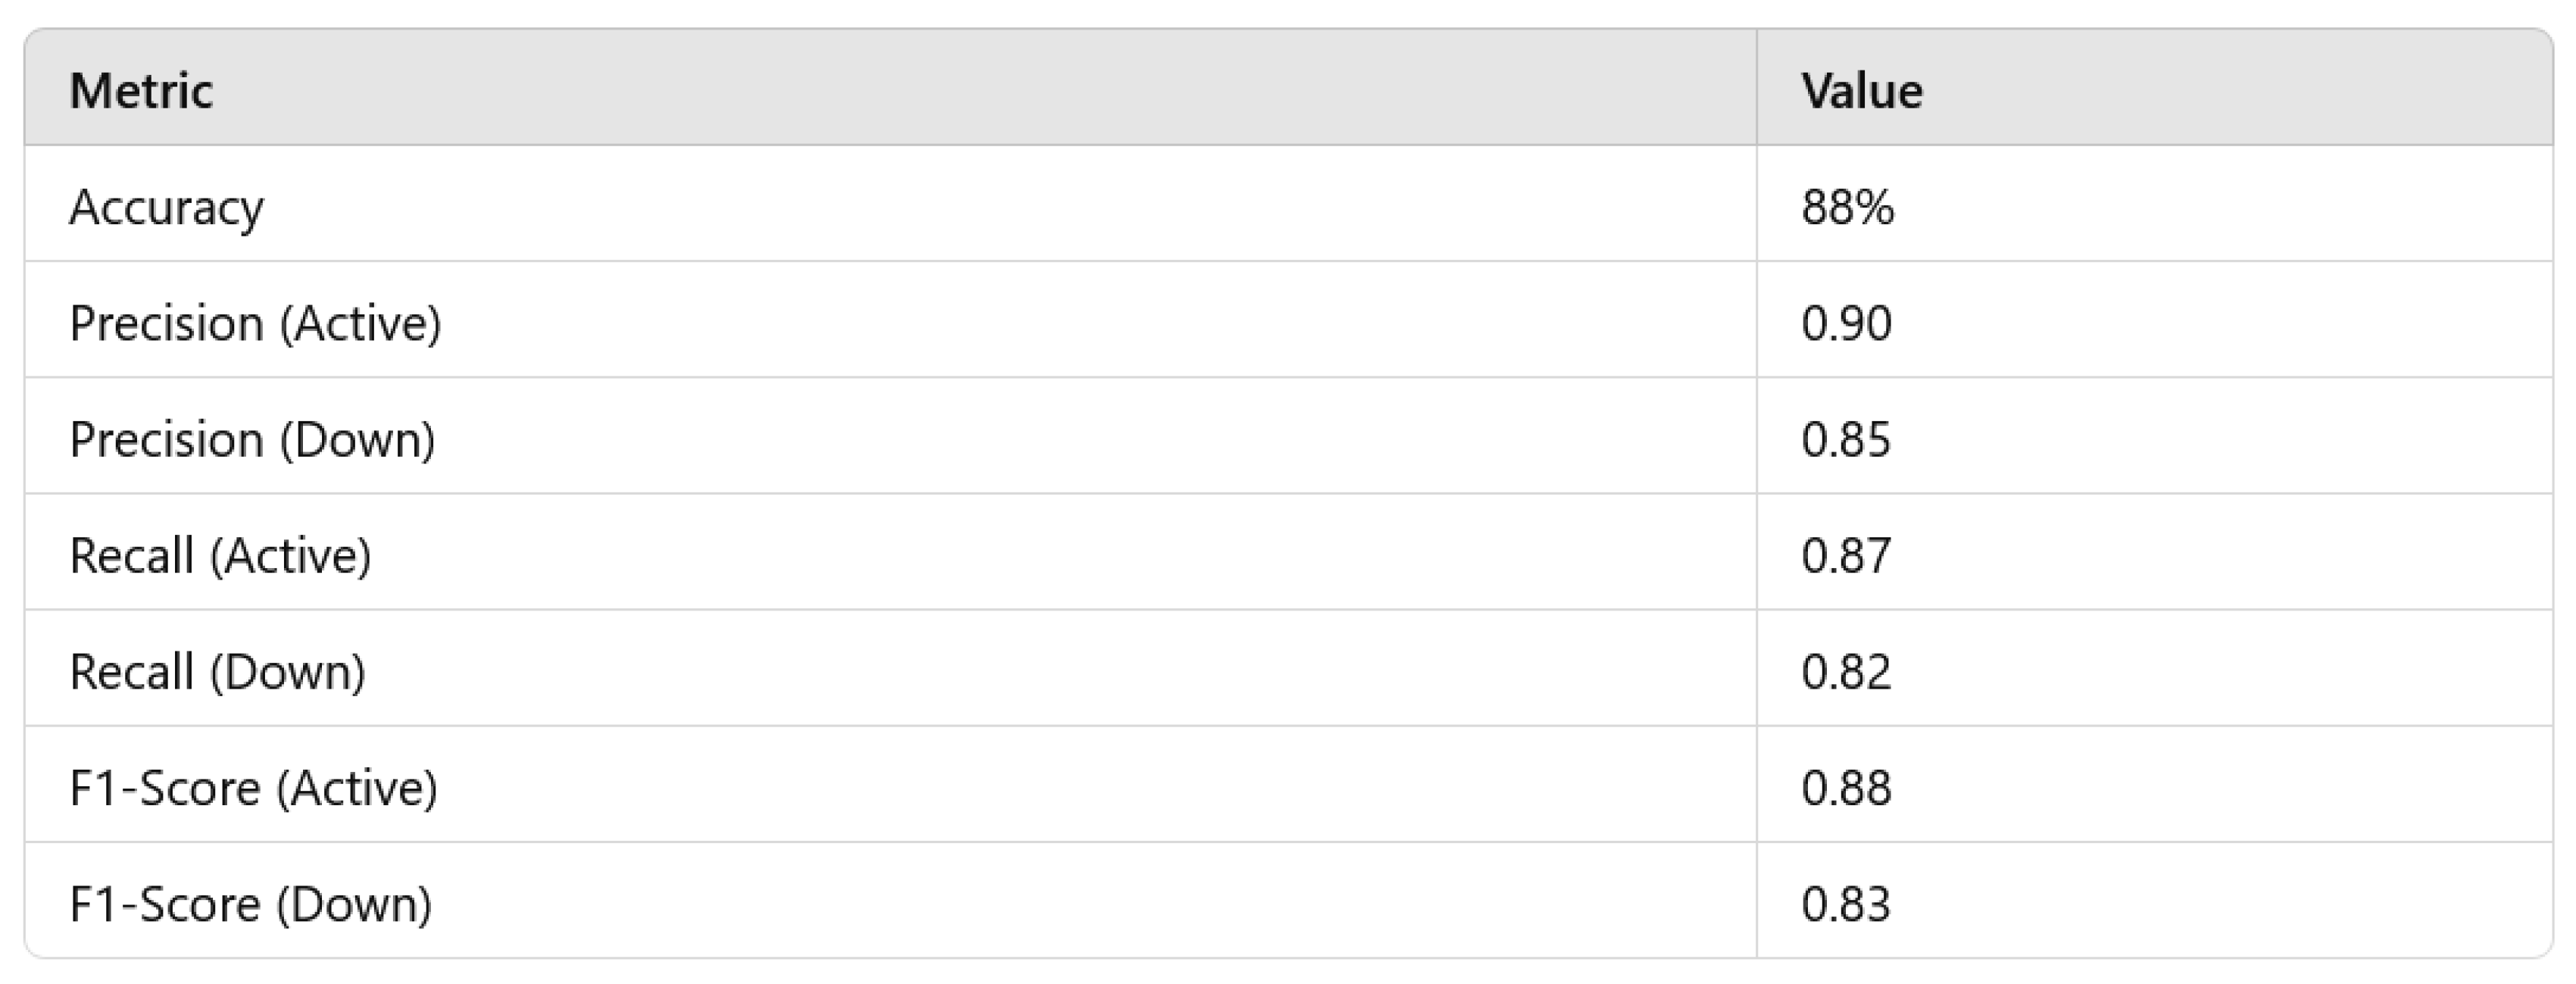Viewport: 2576px width, 984px height.
Task: Select the F1-Score (Down) label
Action: [x=250, y=904]
